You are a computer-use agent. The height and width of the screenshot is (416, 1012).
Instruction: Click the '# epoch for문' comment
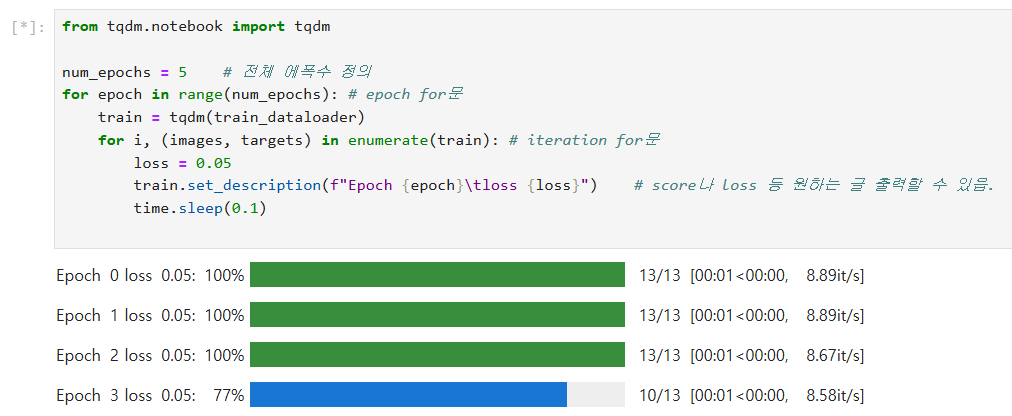405,94
